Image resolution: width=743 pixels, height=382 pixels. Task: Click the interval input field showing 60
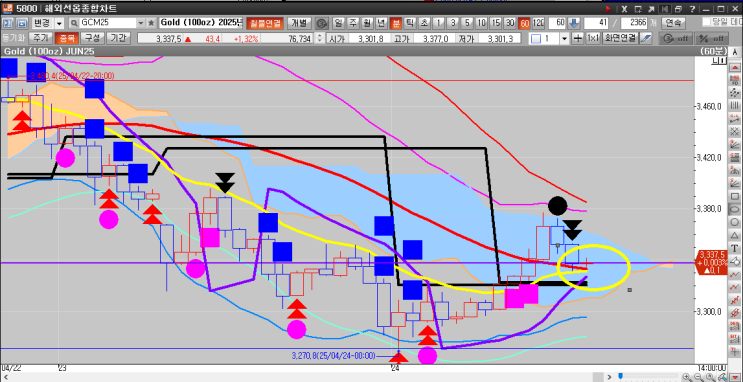pyautogui.click(x=557, y=23)
